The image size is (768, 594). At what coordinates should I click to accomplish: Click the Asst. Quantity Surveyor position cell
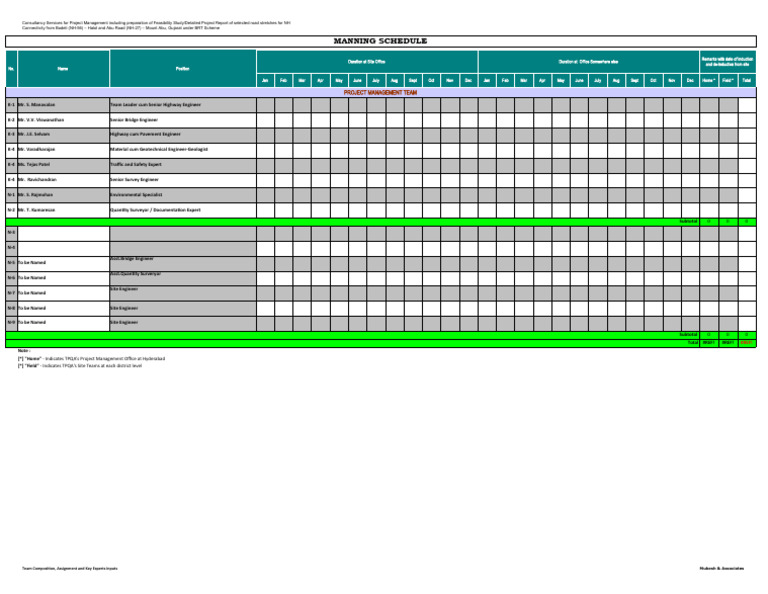tap(182, 275)
